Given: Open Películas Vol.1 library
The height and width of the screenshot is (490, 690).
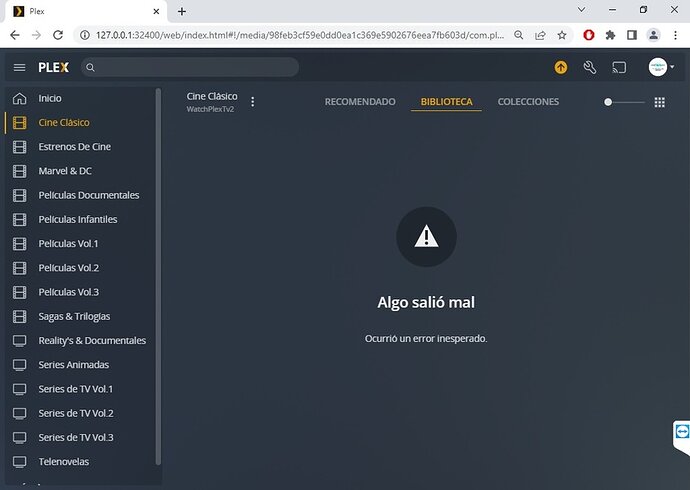Looking at the screenshot, I should click(68, 243).
